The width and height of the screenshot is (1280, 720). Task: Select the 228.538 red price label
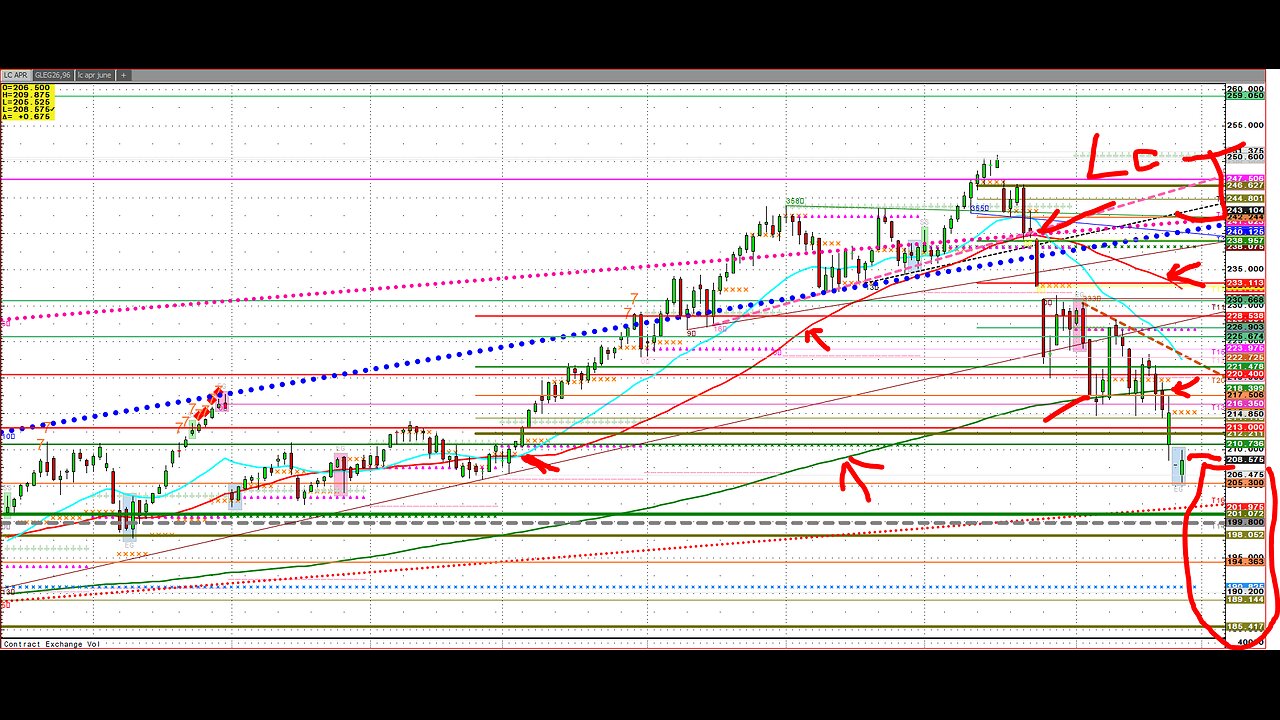(1245, 316)
